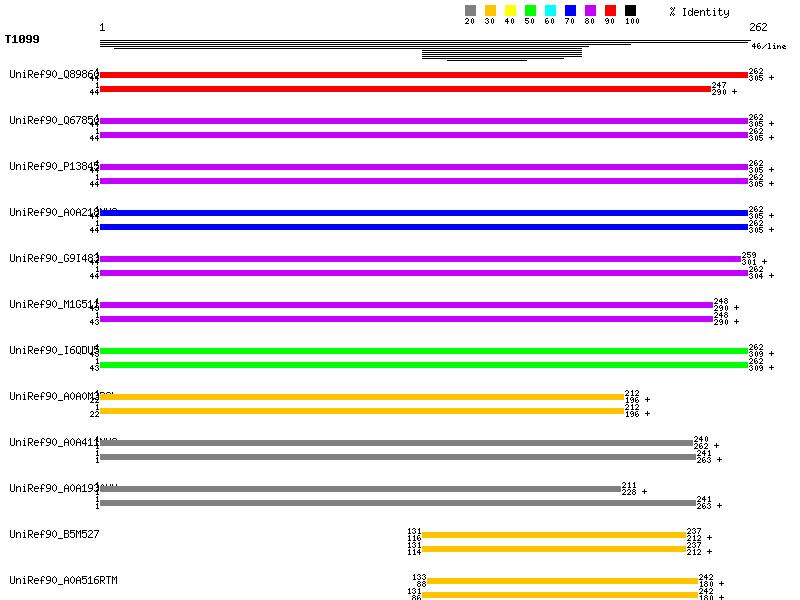
Task: Select the yellow 40% identity swatch
Action: (x=510, y=11)
